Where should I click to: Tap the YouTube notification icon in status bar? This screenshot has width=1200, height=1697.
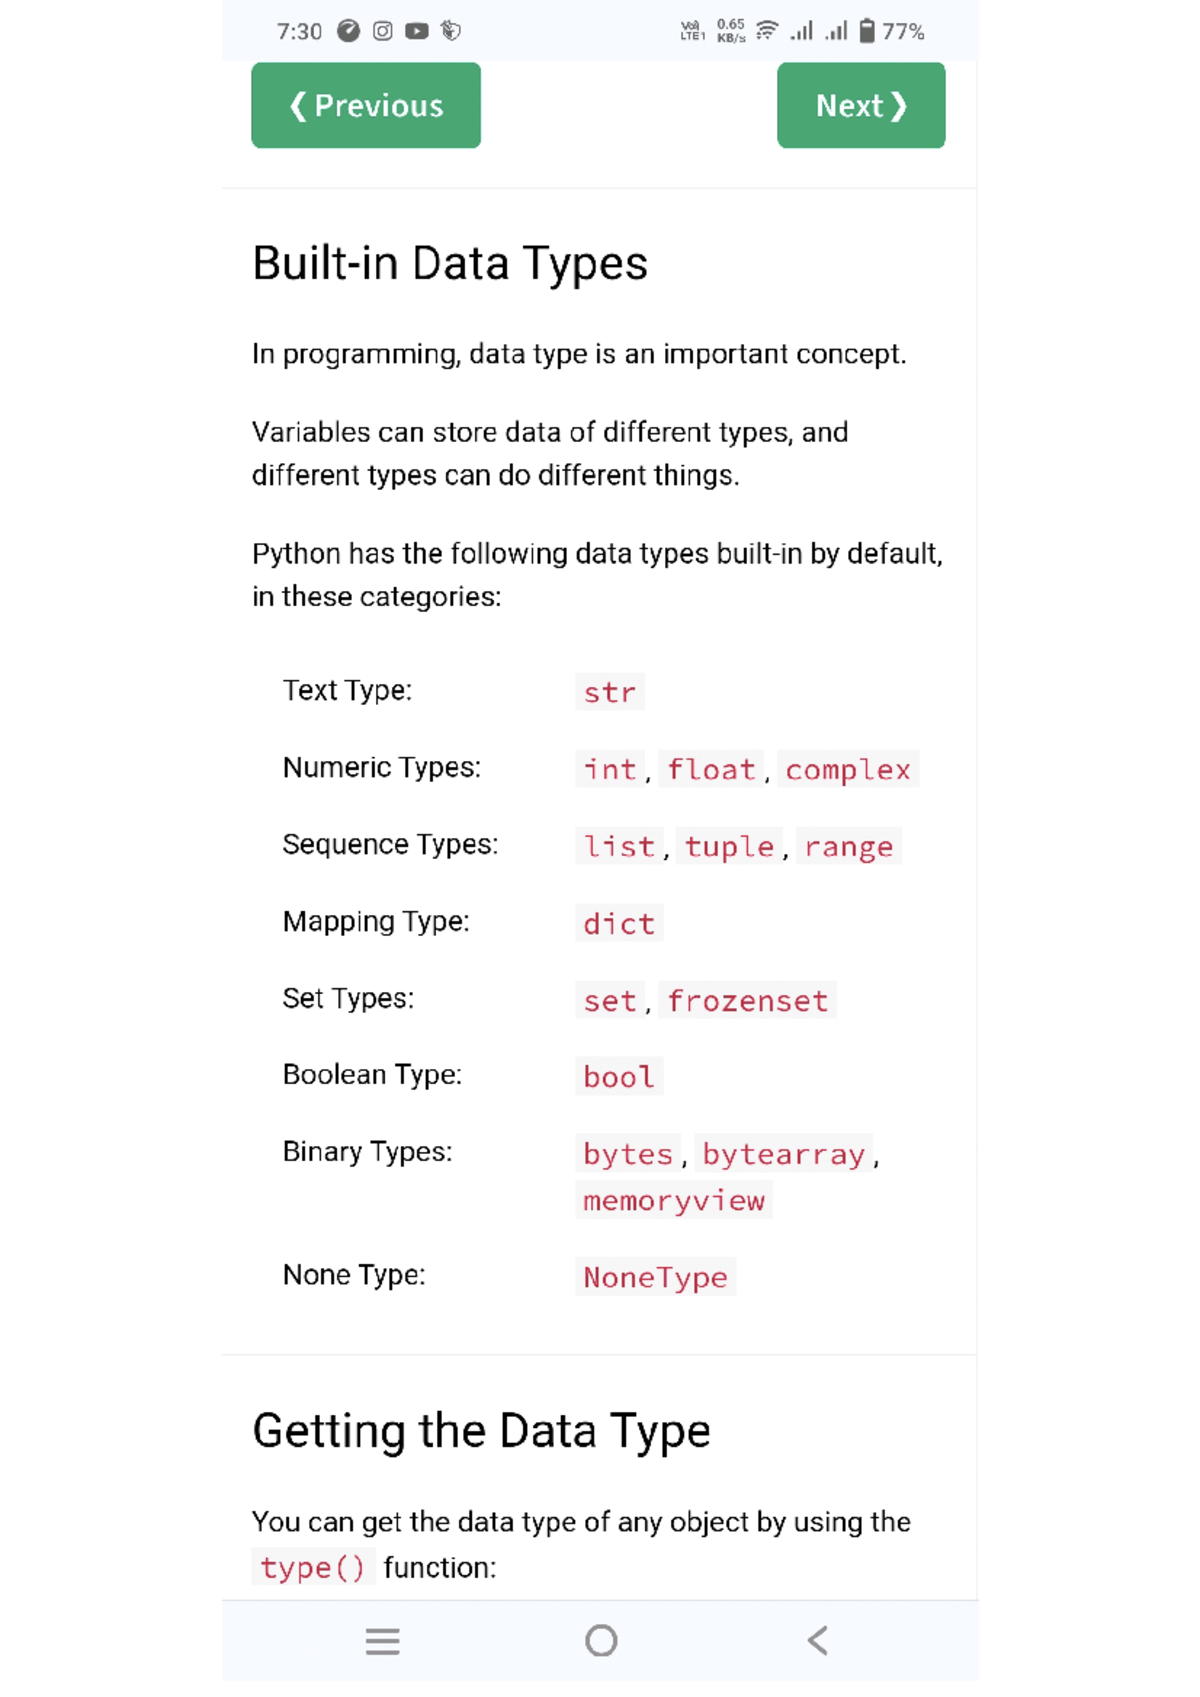(x=417, y=31)
